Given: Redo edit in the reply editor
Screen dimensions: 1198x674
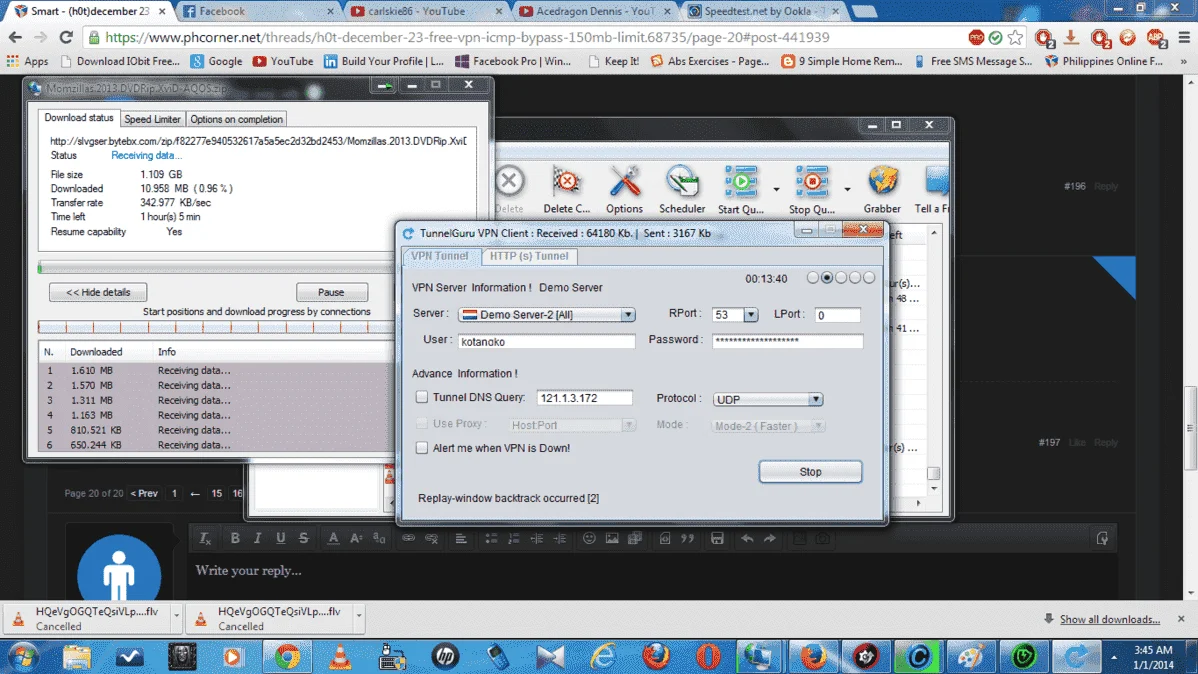Looking at the screenshot, I should [x=770, y=538].
